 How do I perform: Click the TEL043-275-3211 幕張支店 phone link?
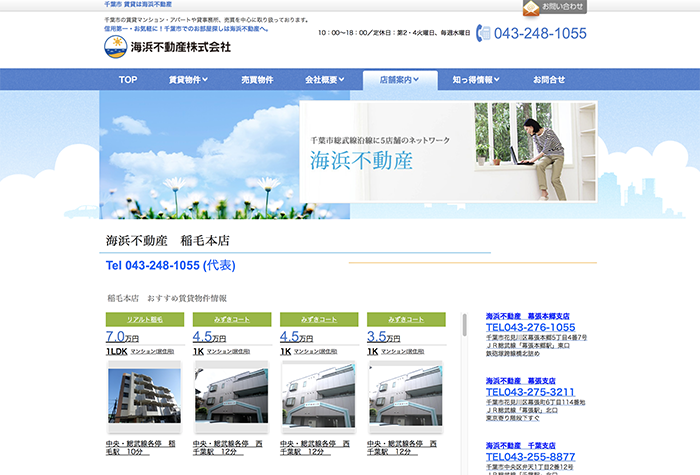(530, 392)
